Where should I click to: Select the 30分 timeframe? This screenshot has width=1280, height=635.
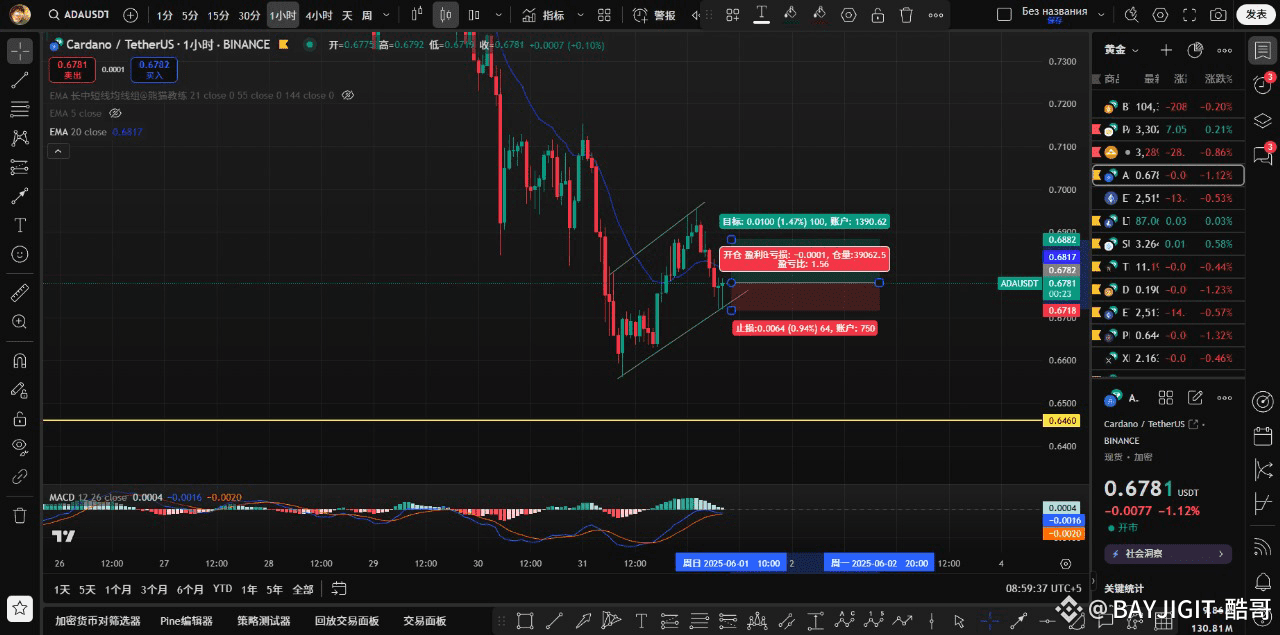249,15
